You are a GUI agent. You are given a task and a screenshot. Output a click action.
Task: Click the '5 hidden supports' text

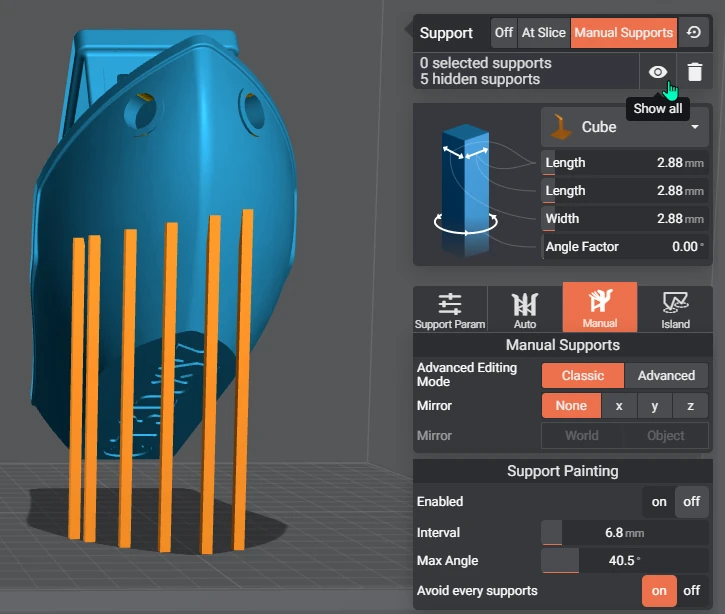point(479,80)
